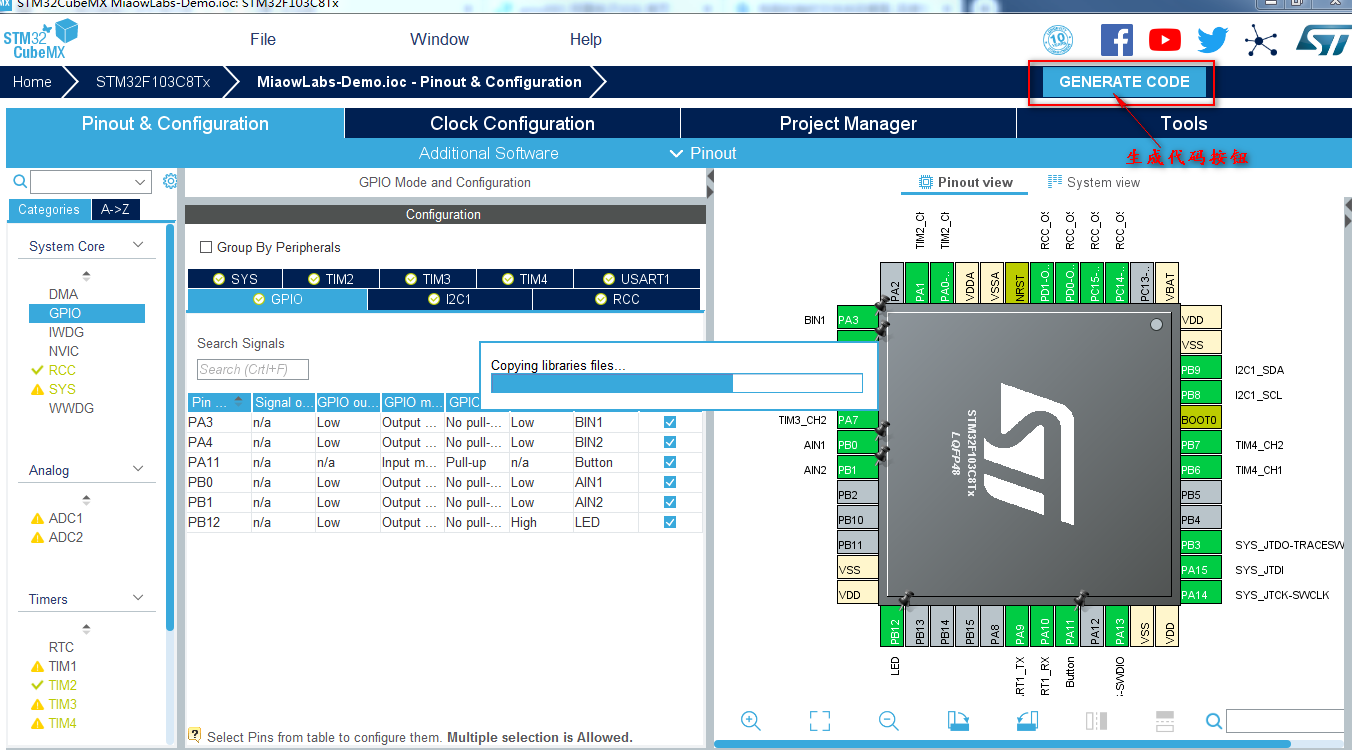The height and width of the screenshot is (755, 1352).
Task: Open the Facebook icon link
Action: click(1117, 39)
